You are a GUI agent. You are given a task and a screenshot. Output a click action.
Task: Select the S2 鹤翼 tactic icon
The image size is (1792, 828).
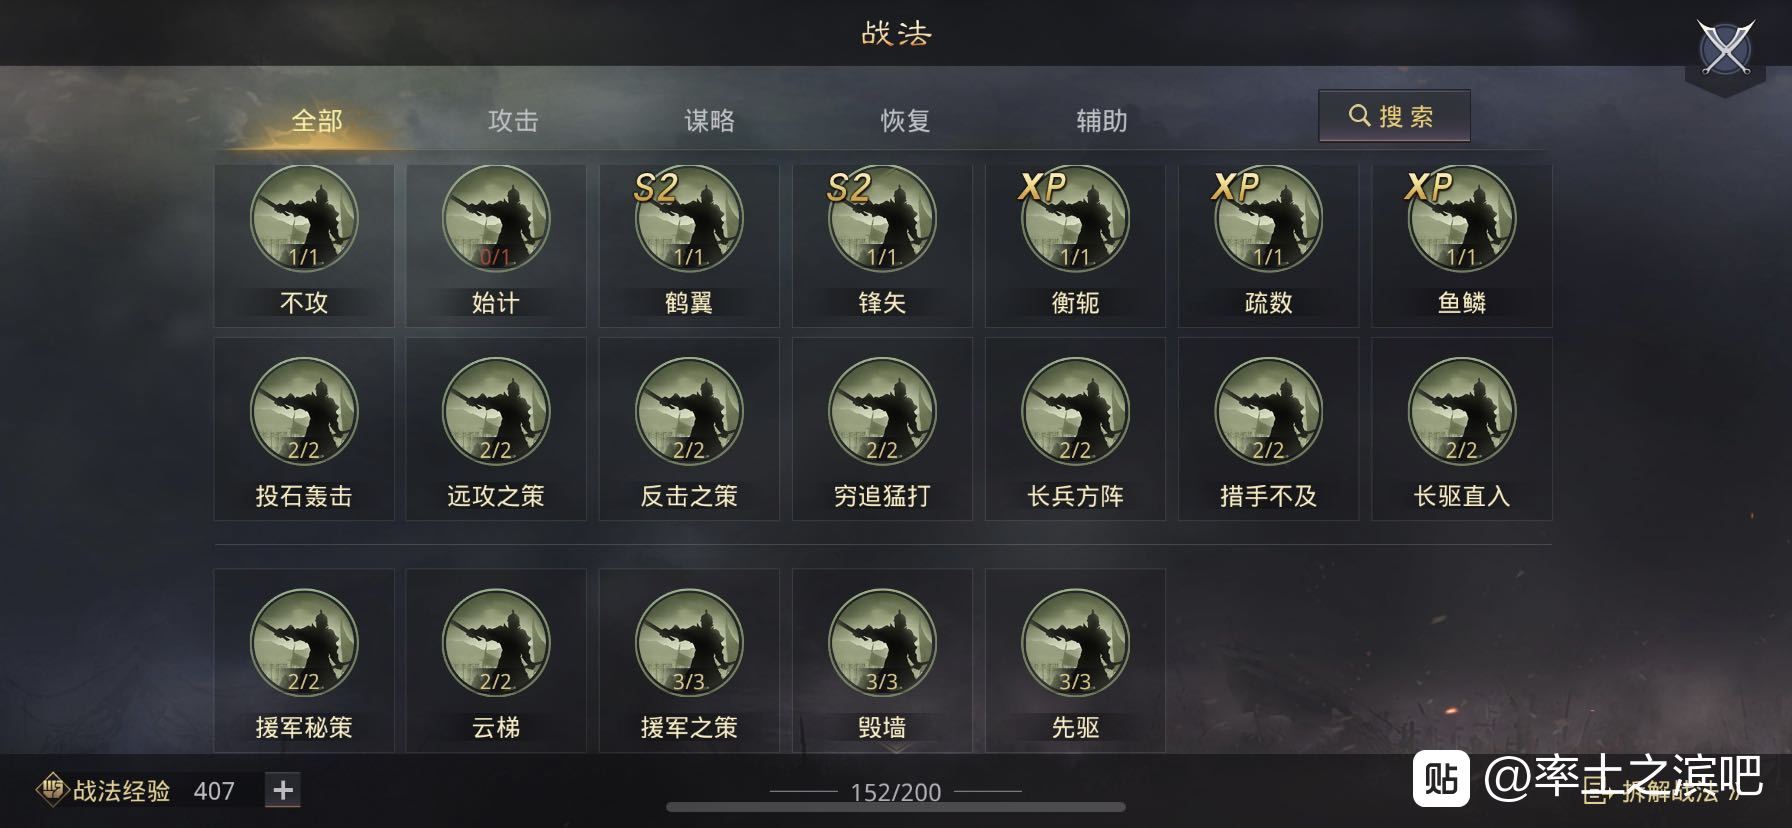click(689, 219)
